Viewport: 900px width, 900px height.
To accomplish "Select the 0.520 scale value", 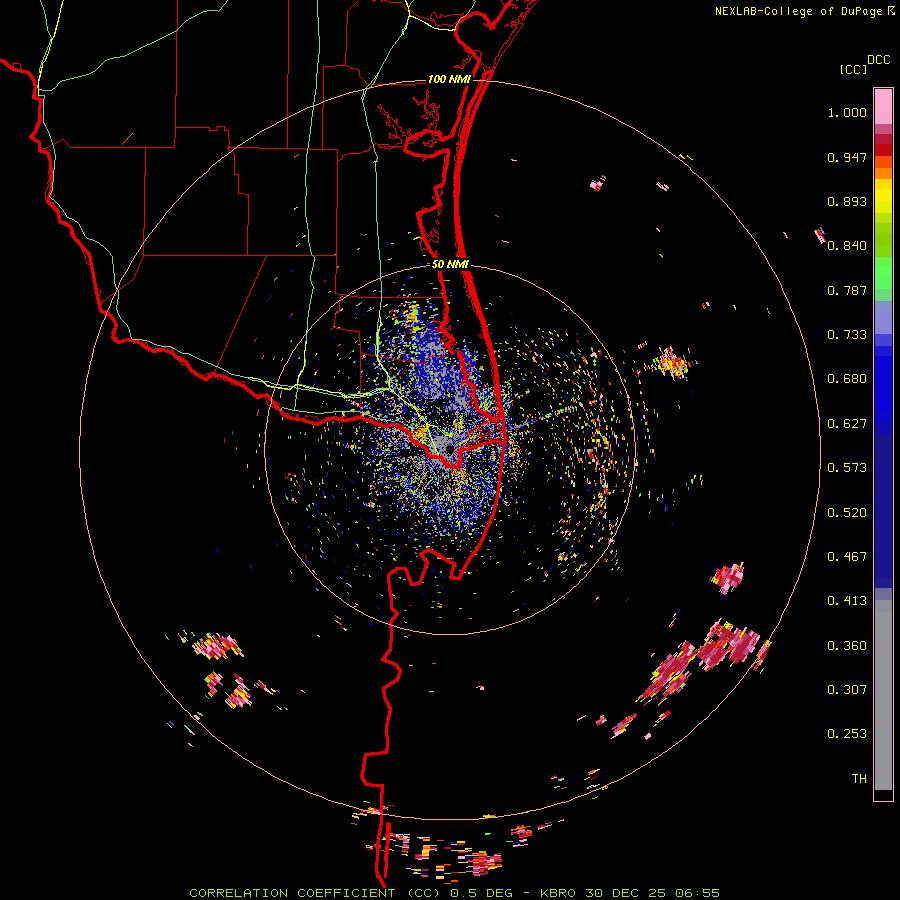I will [847, 513].
